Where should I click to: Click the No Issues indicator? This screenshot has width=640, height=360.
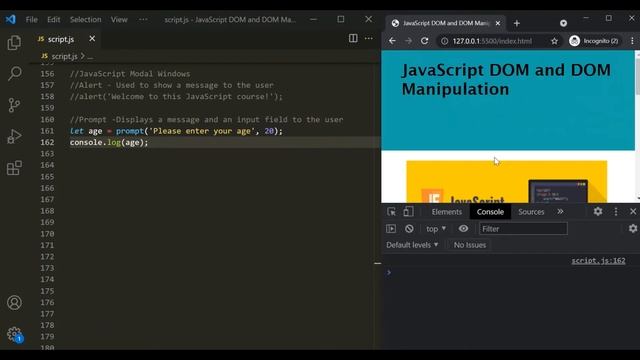click(470, 245)
